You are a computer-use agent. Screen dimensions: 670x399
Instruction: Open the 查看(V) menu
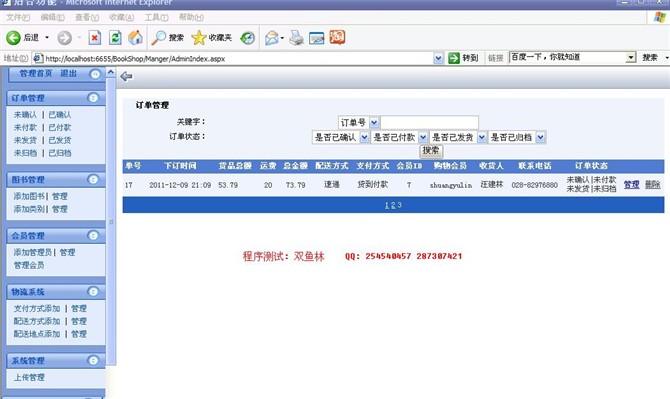click(x=87, y=17)
